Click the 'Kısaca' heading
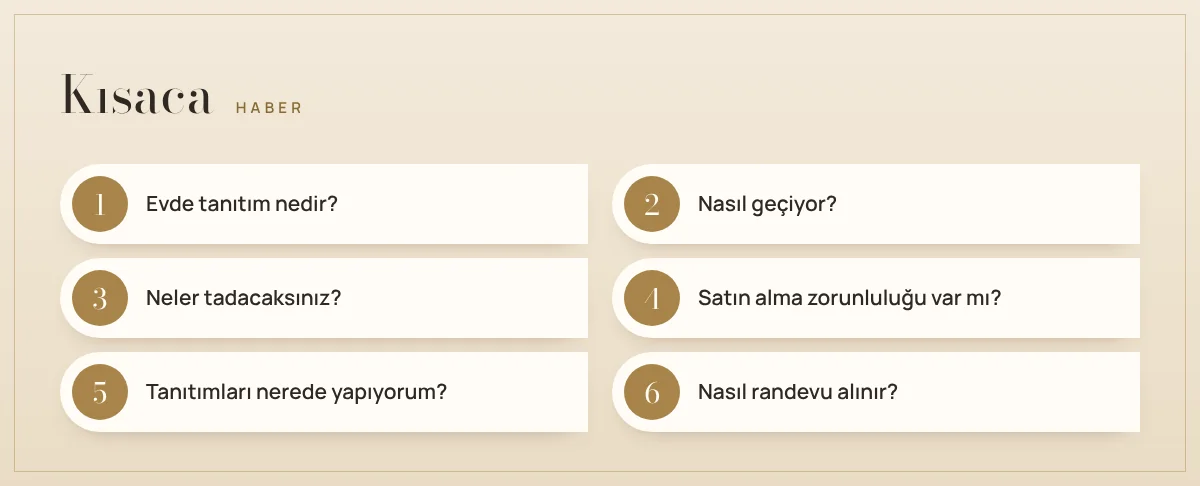Screen dimensions: 1200x486 [x=138, y=95]
